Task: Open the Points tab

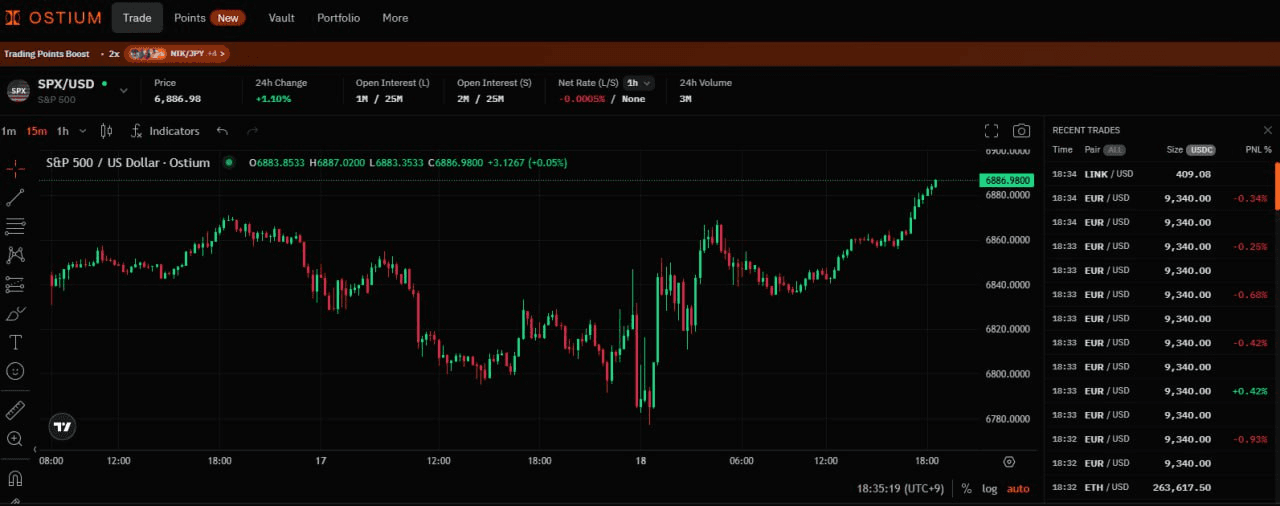Action: click(189, 18)
